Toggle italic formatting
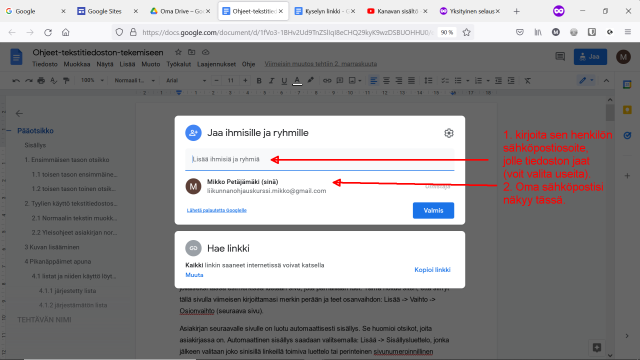Viewport: 640px width, 360px height. tap(271, 81)
